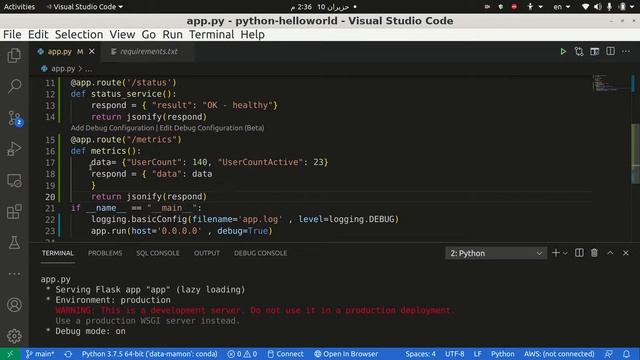Open the Remote Explorer view
This screenshot has width=640, height=360.
pyautogui.click(x=14, y=180)
